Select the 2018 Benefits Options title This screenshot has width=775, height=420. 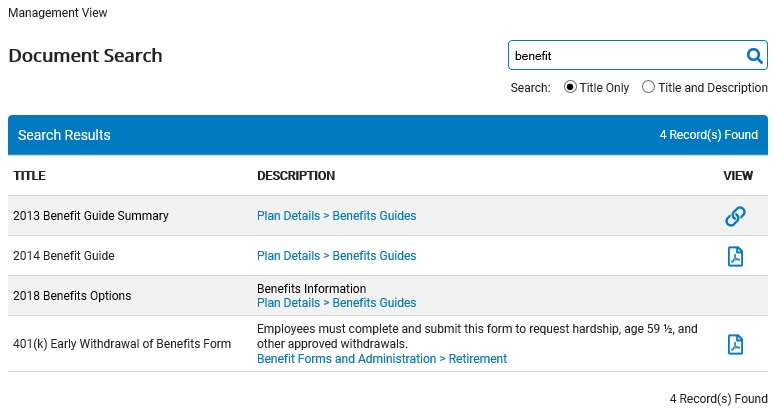coord(72,296)
